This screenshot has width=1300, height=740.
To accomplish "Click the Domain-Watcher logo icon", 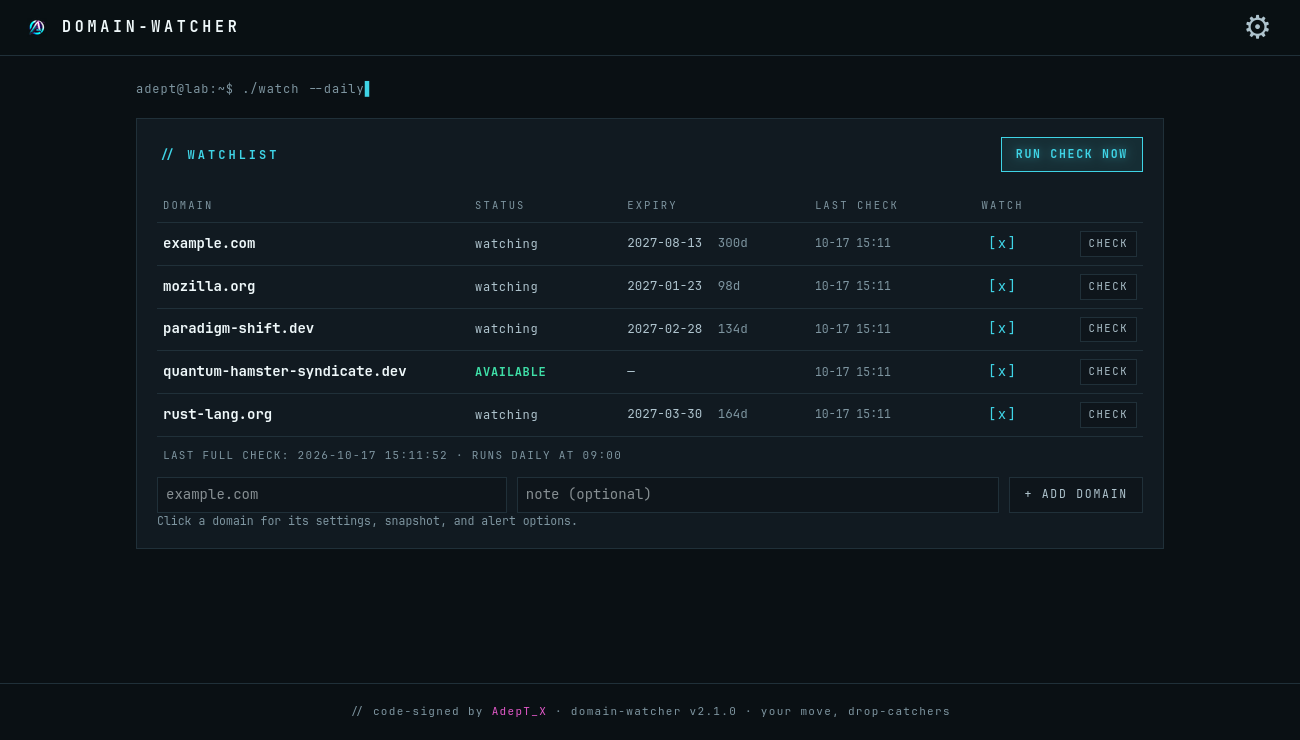I will [37, 27].
